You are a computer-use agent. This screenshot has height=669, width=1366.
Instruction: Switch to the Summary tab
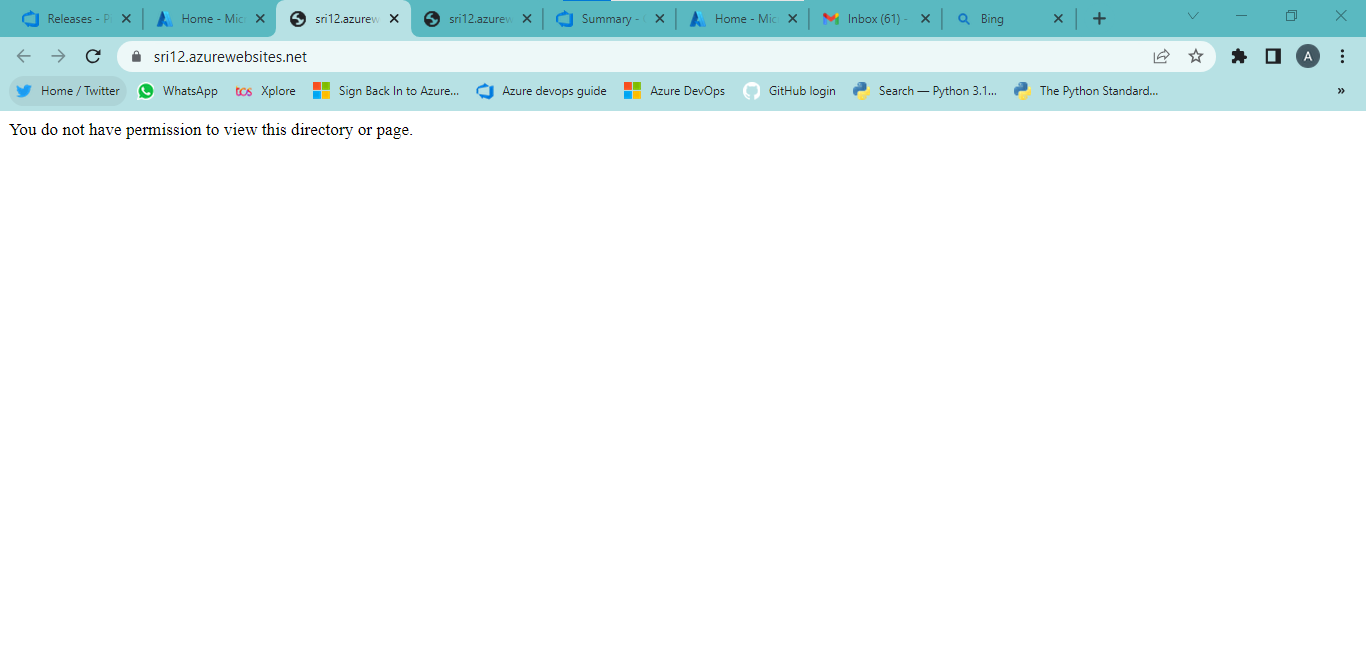(609, 19)
